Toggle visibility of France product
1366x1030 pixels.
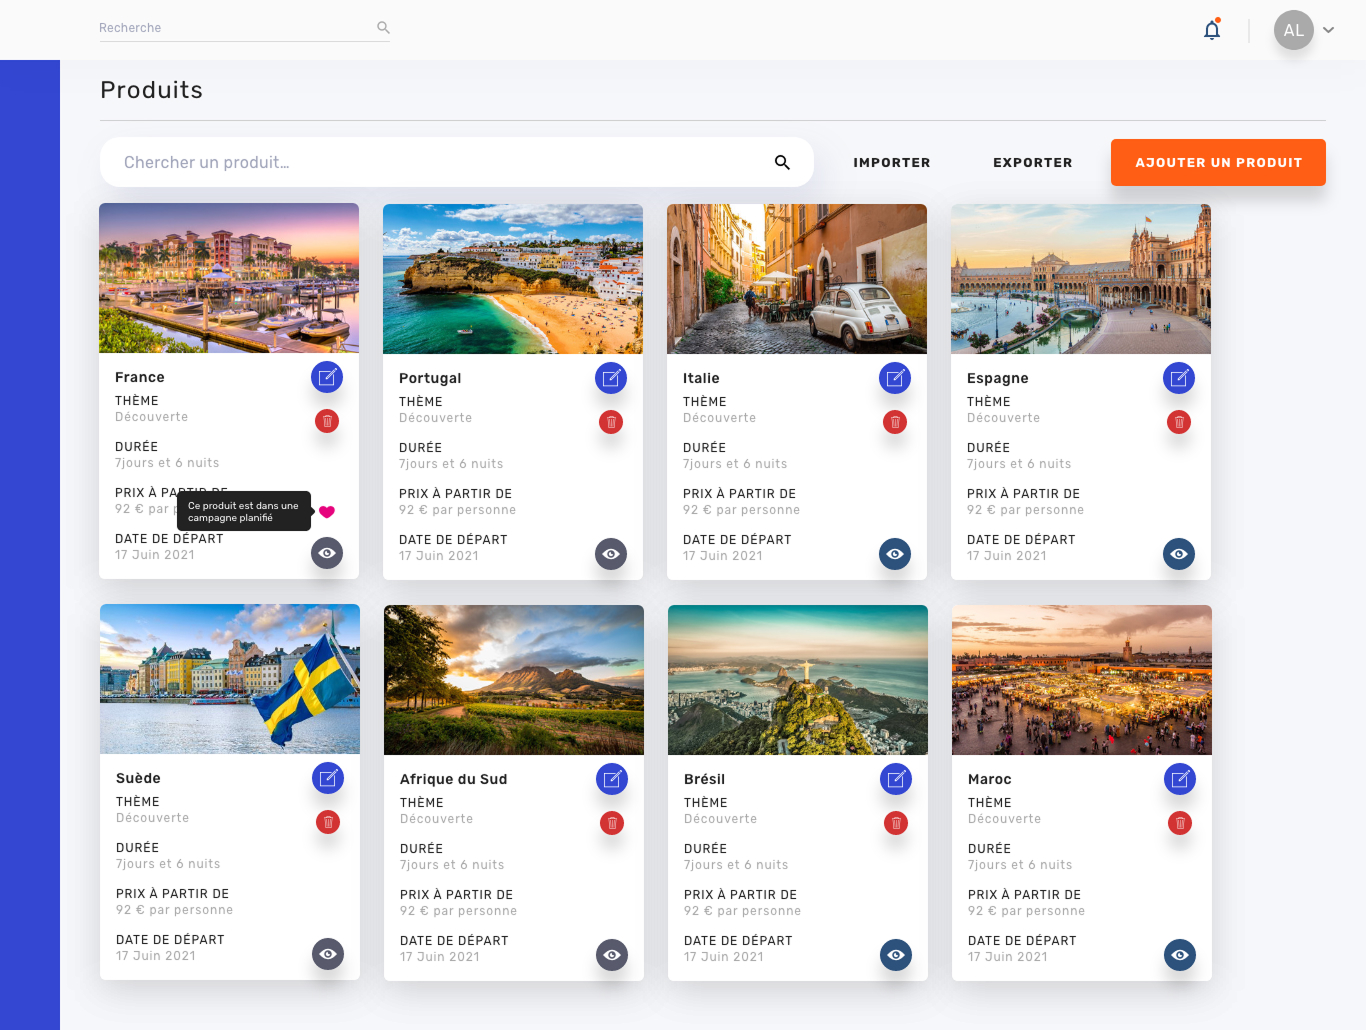(x=327, y=553)
